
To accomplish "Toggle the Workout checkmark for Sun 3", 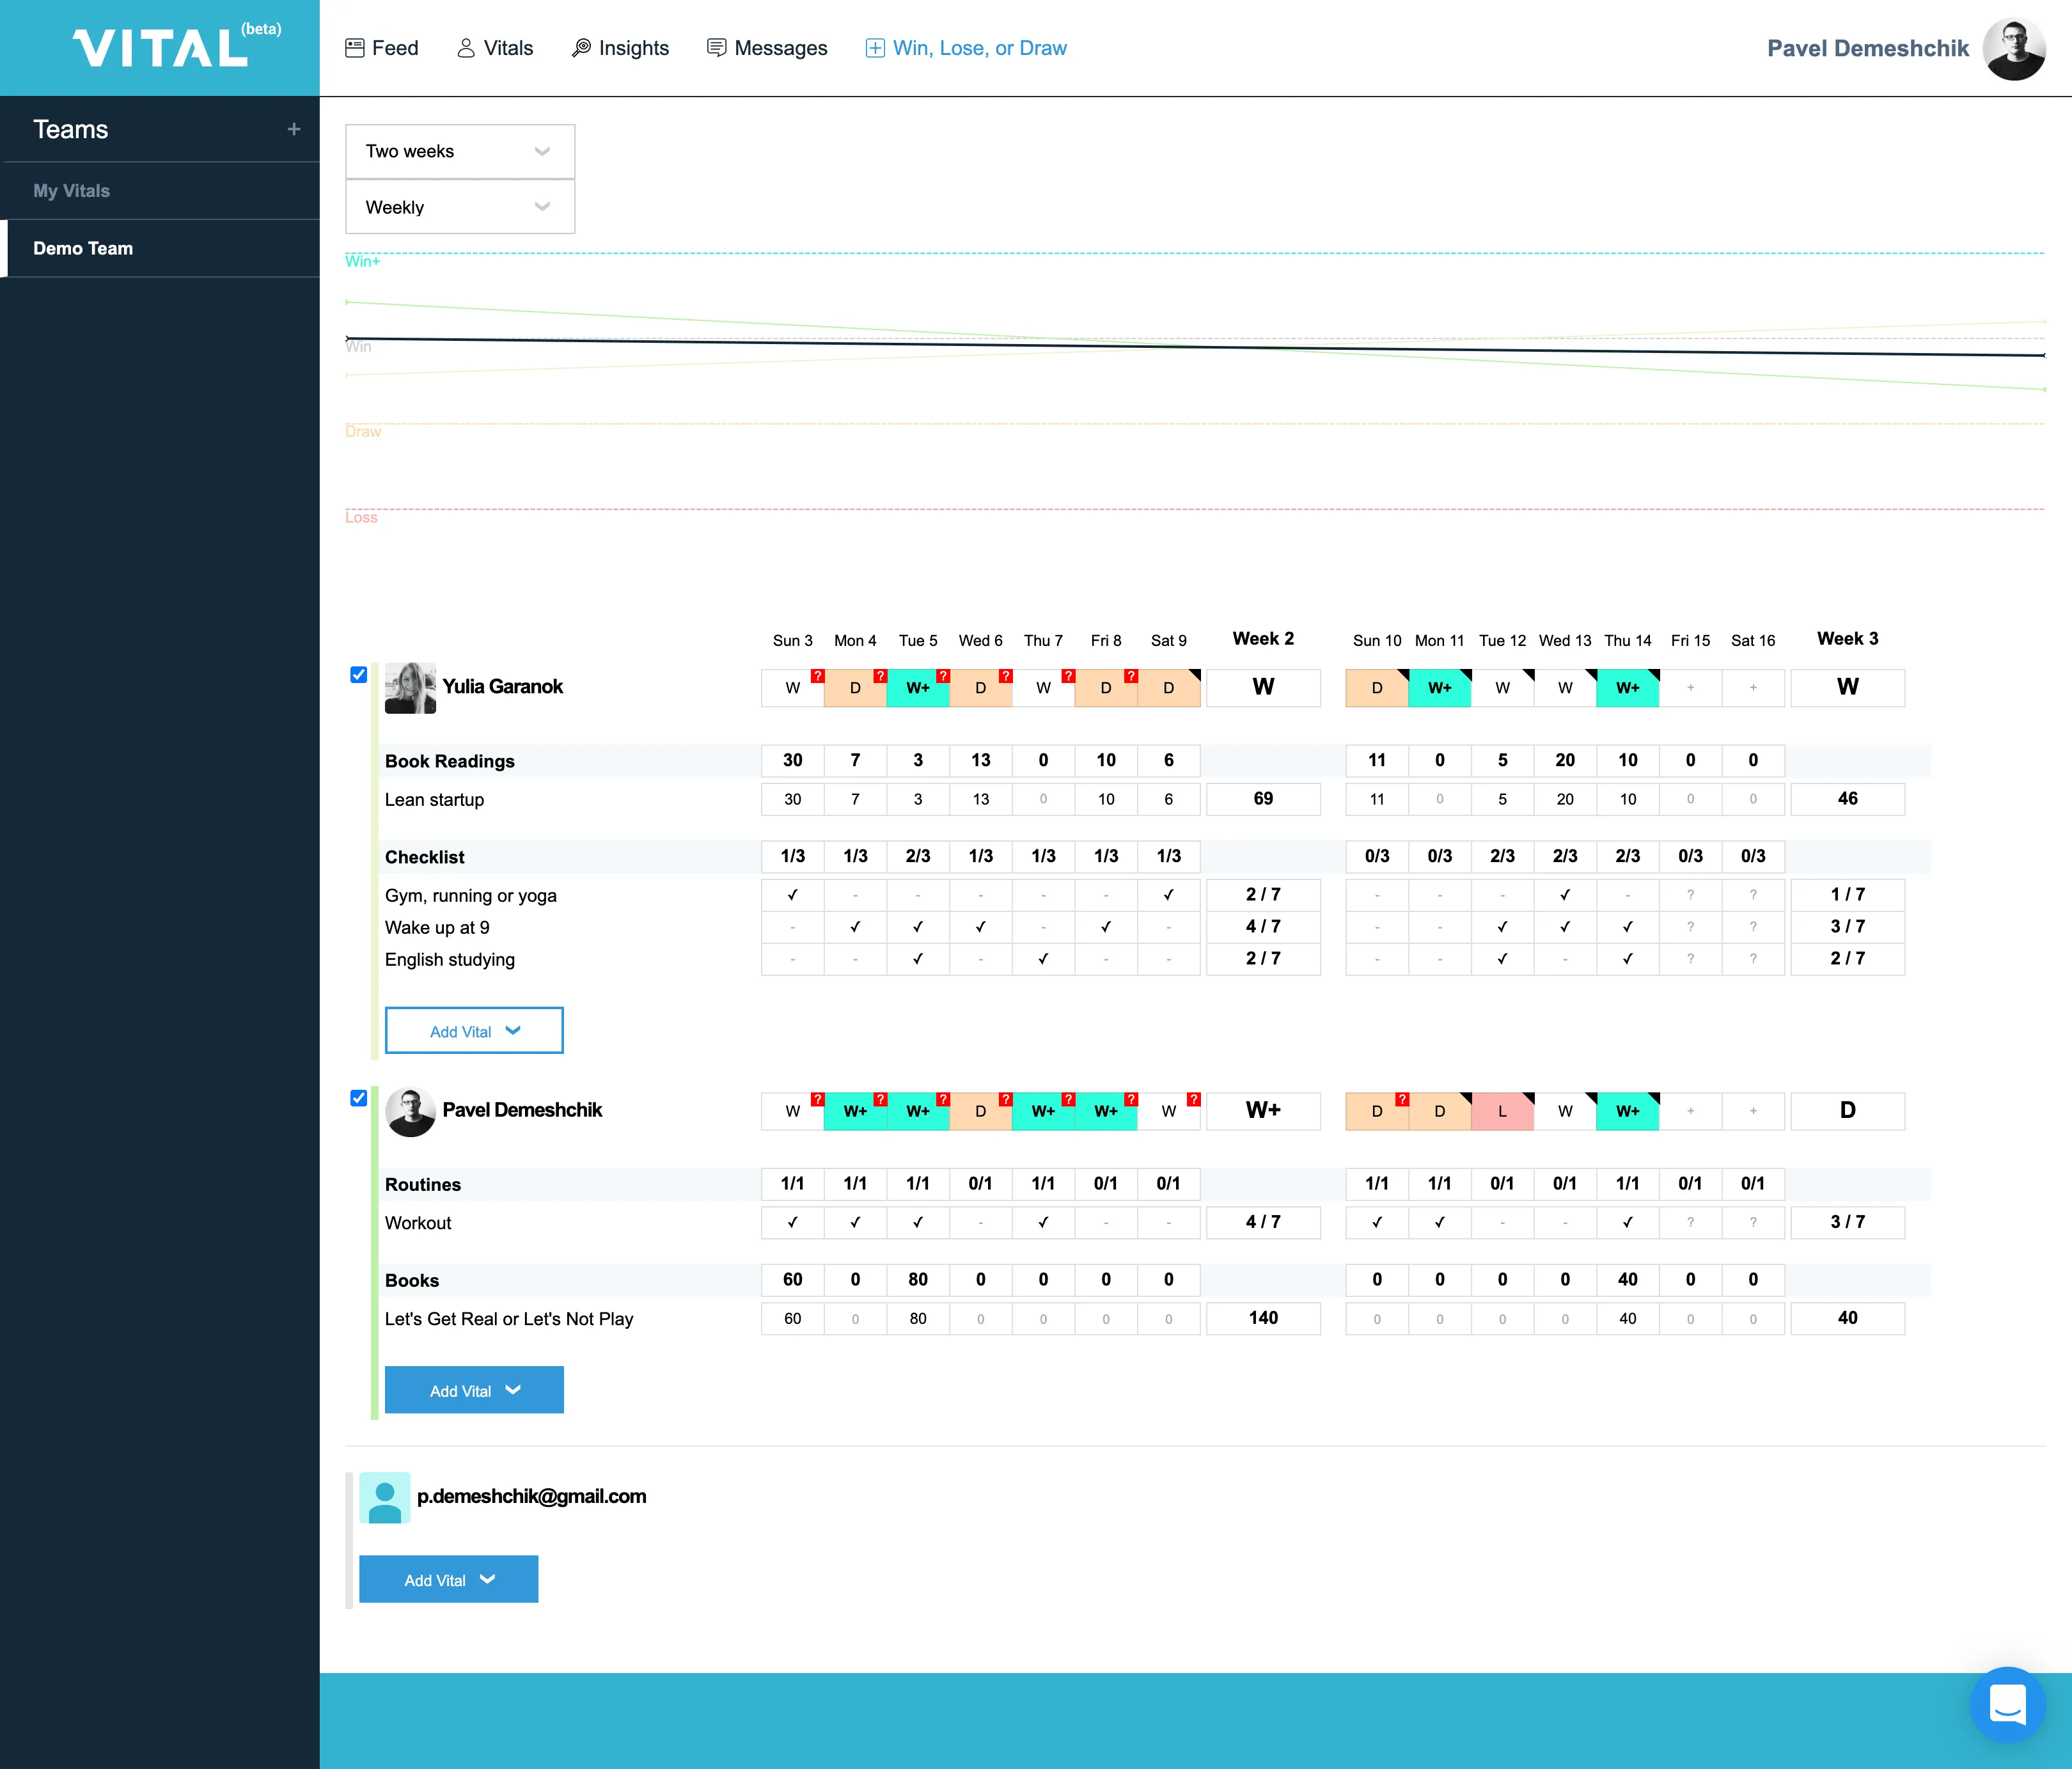I will coord(792,1222).
